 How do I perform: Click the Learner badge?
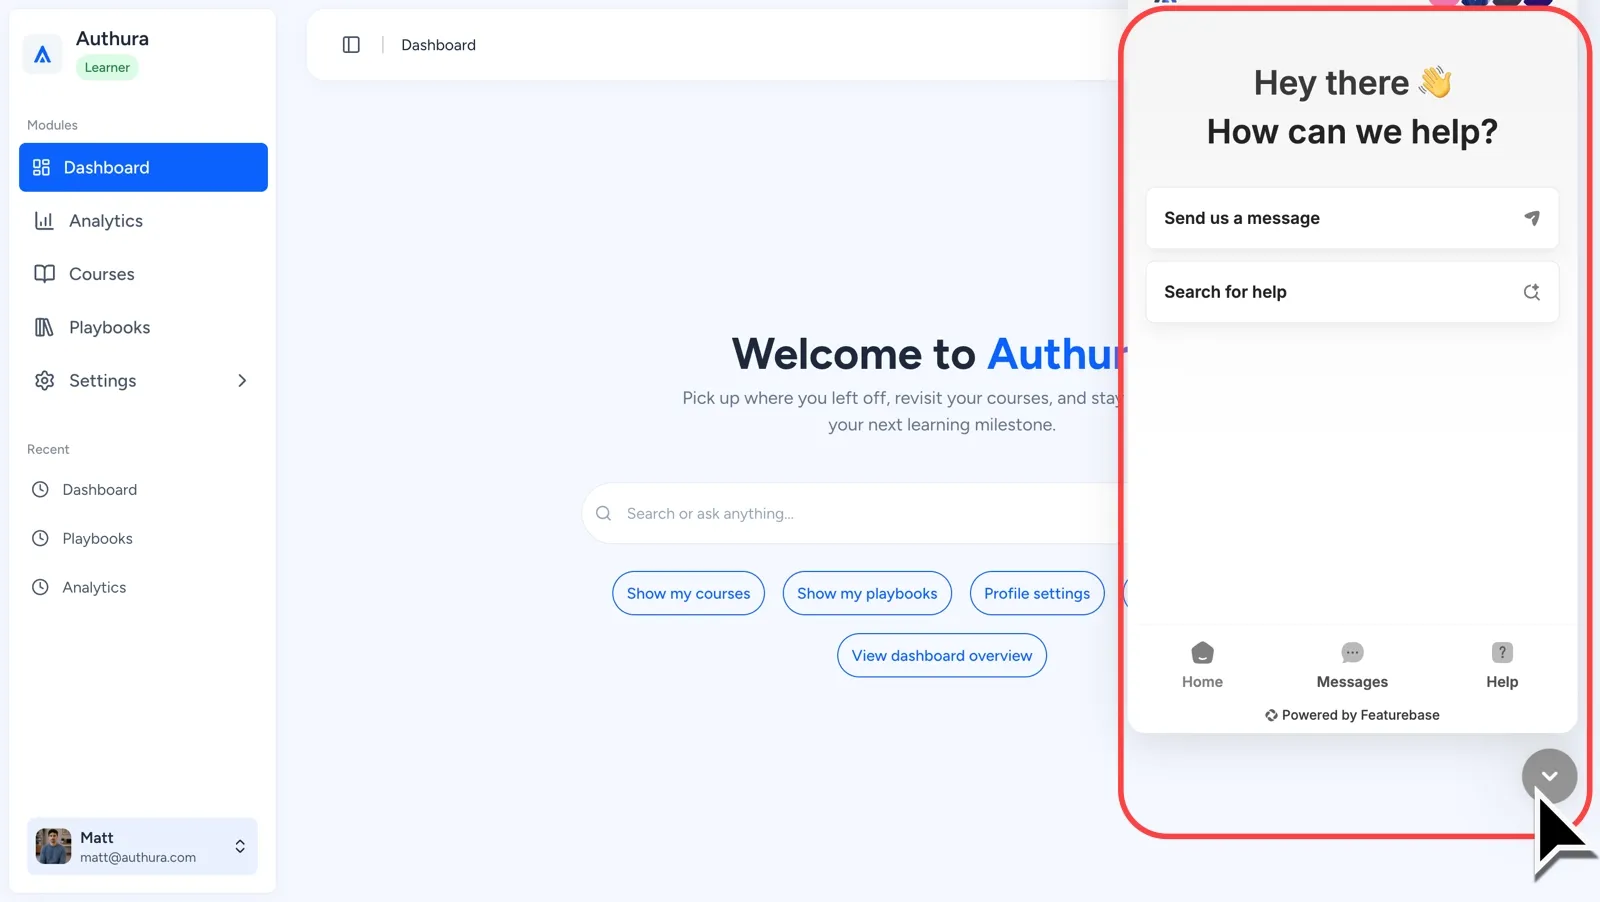pos(107,68)
